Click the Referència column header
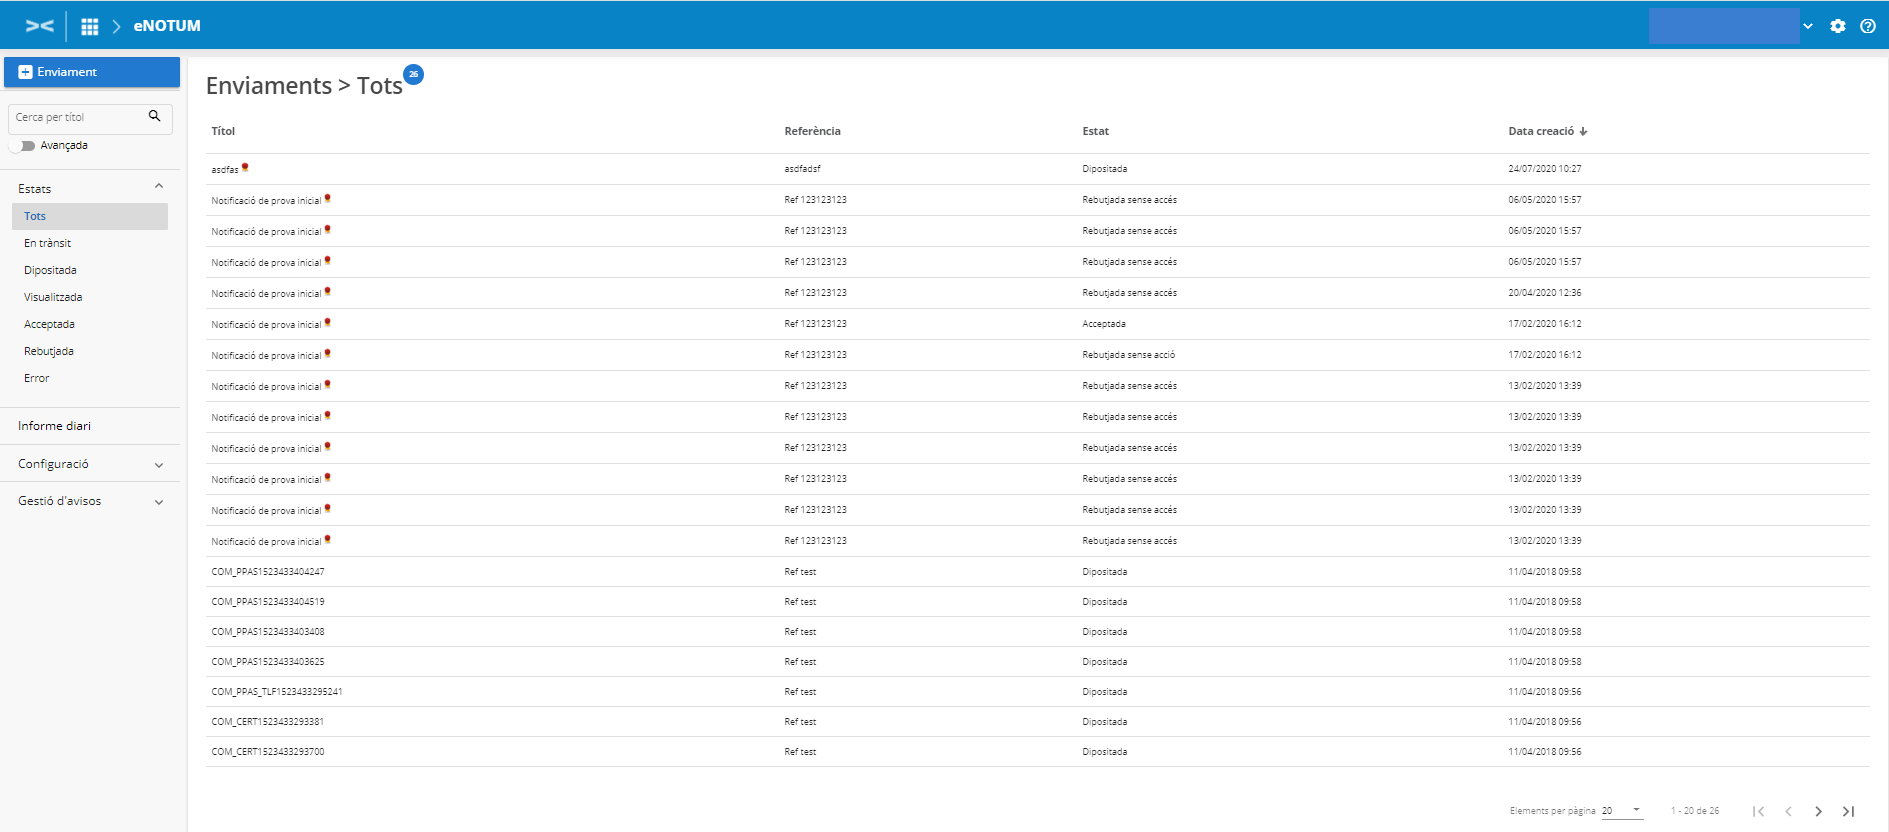 (x=812, y=131)
